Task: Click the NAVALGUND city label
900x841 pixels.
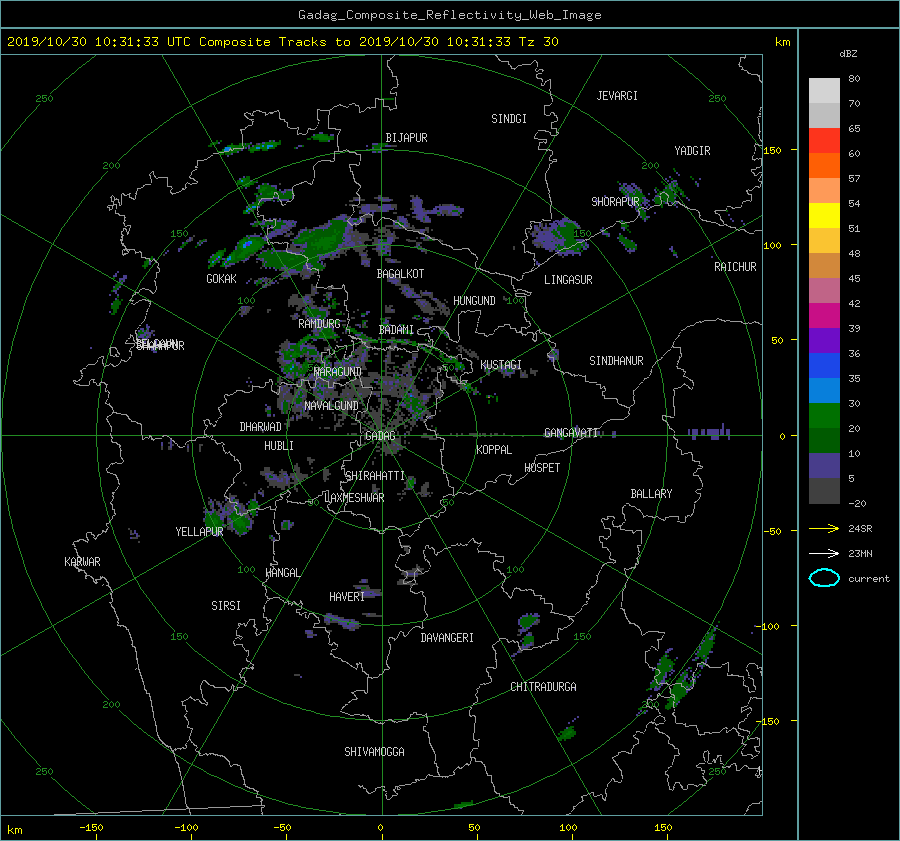Action: point(331,406)
